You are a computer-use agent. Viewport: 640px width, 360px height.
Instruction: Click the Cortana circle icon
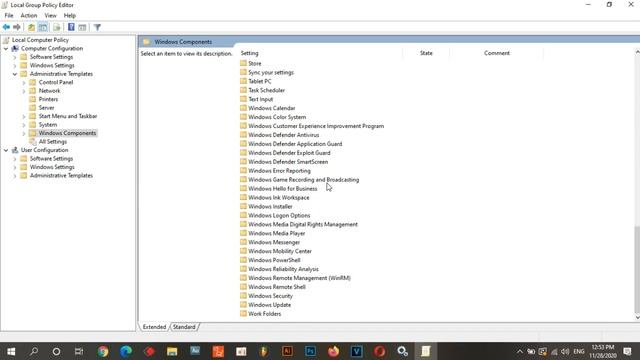click(56, 351)
